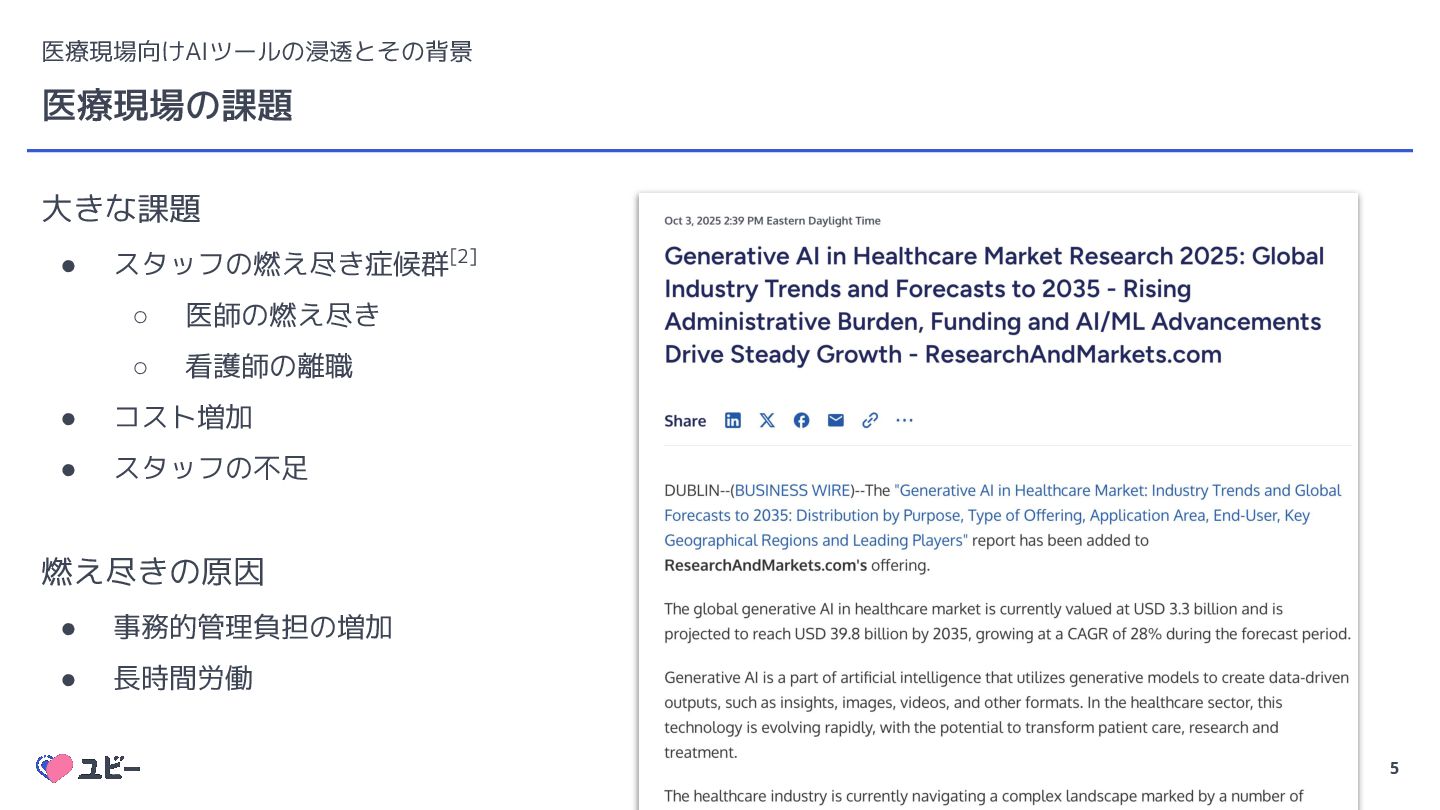This screenshot has width=1440, height=810.
Task: Click the sub-bullet 医師の燃え尽き
Action: [283, 315]
